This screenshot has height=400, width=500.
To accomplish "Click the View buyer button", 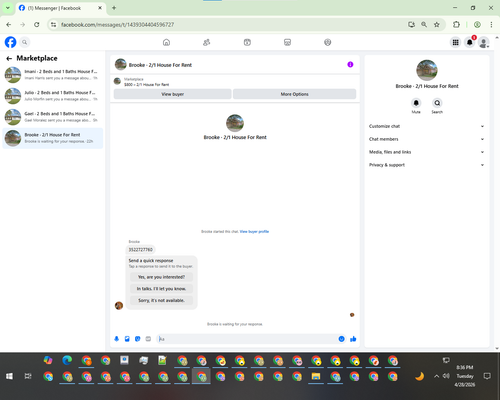I will pos(172,94).
